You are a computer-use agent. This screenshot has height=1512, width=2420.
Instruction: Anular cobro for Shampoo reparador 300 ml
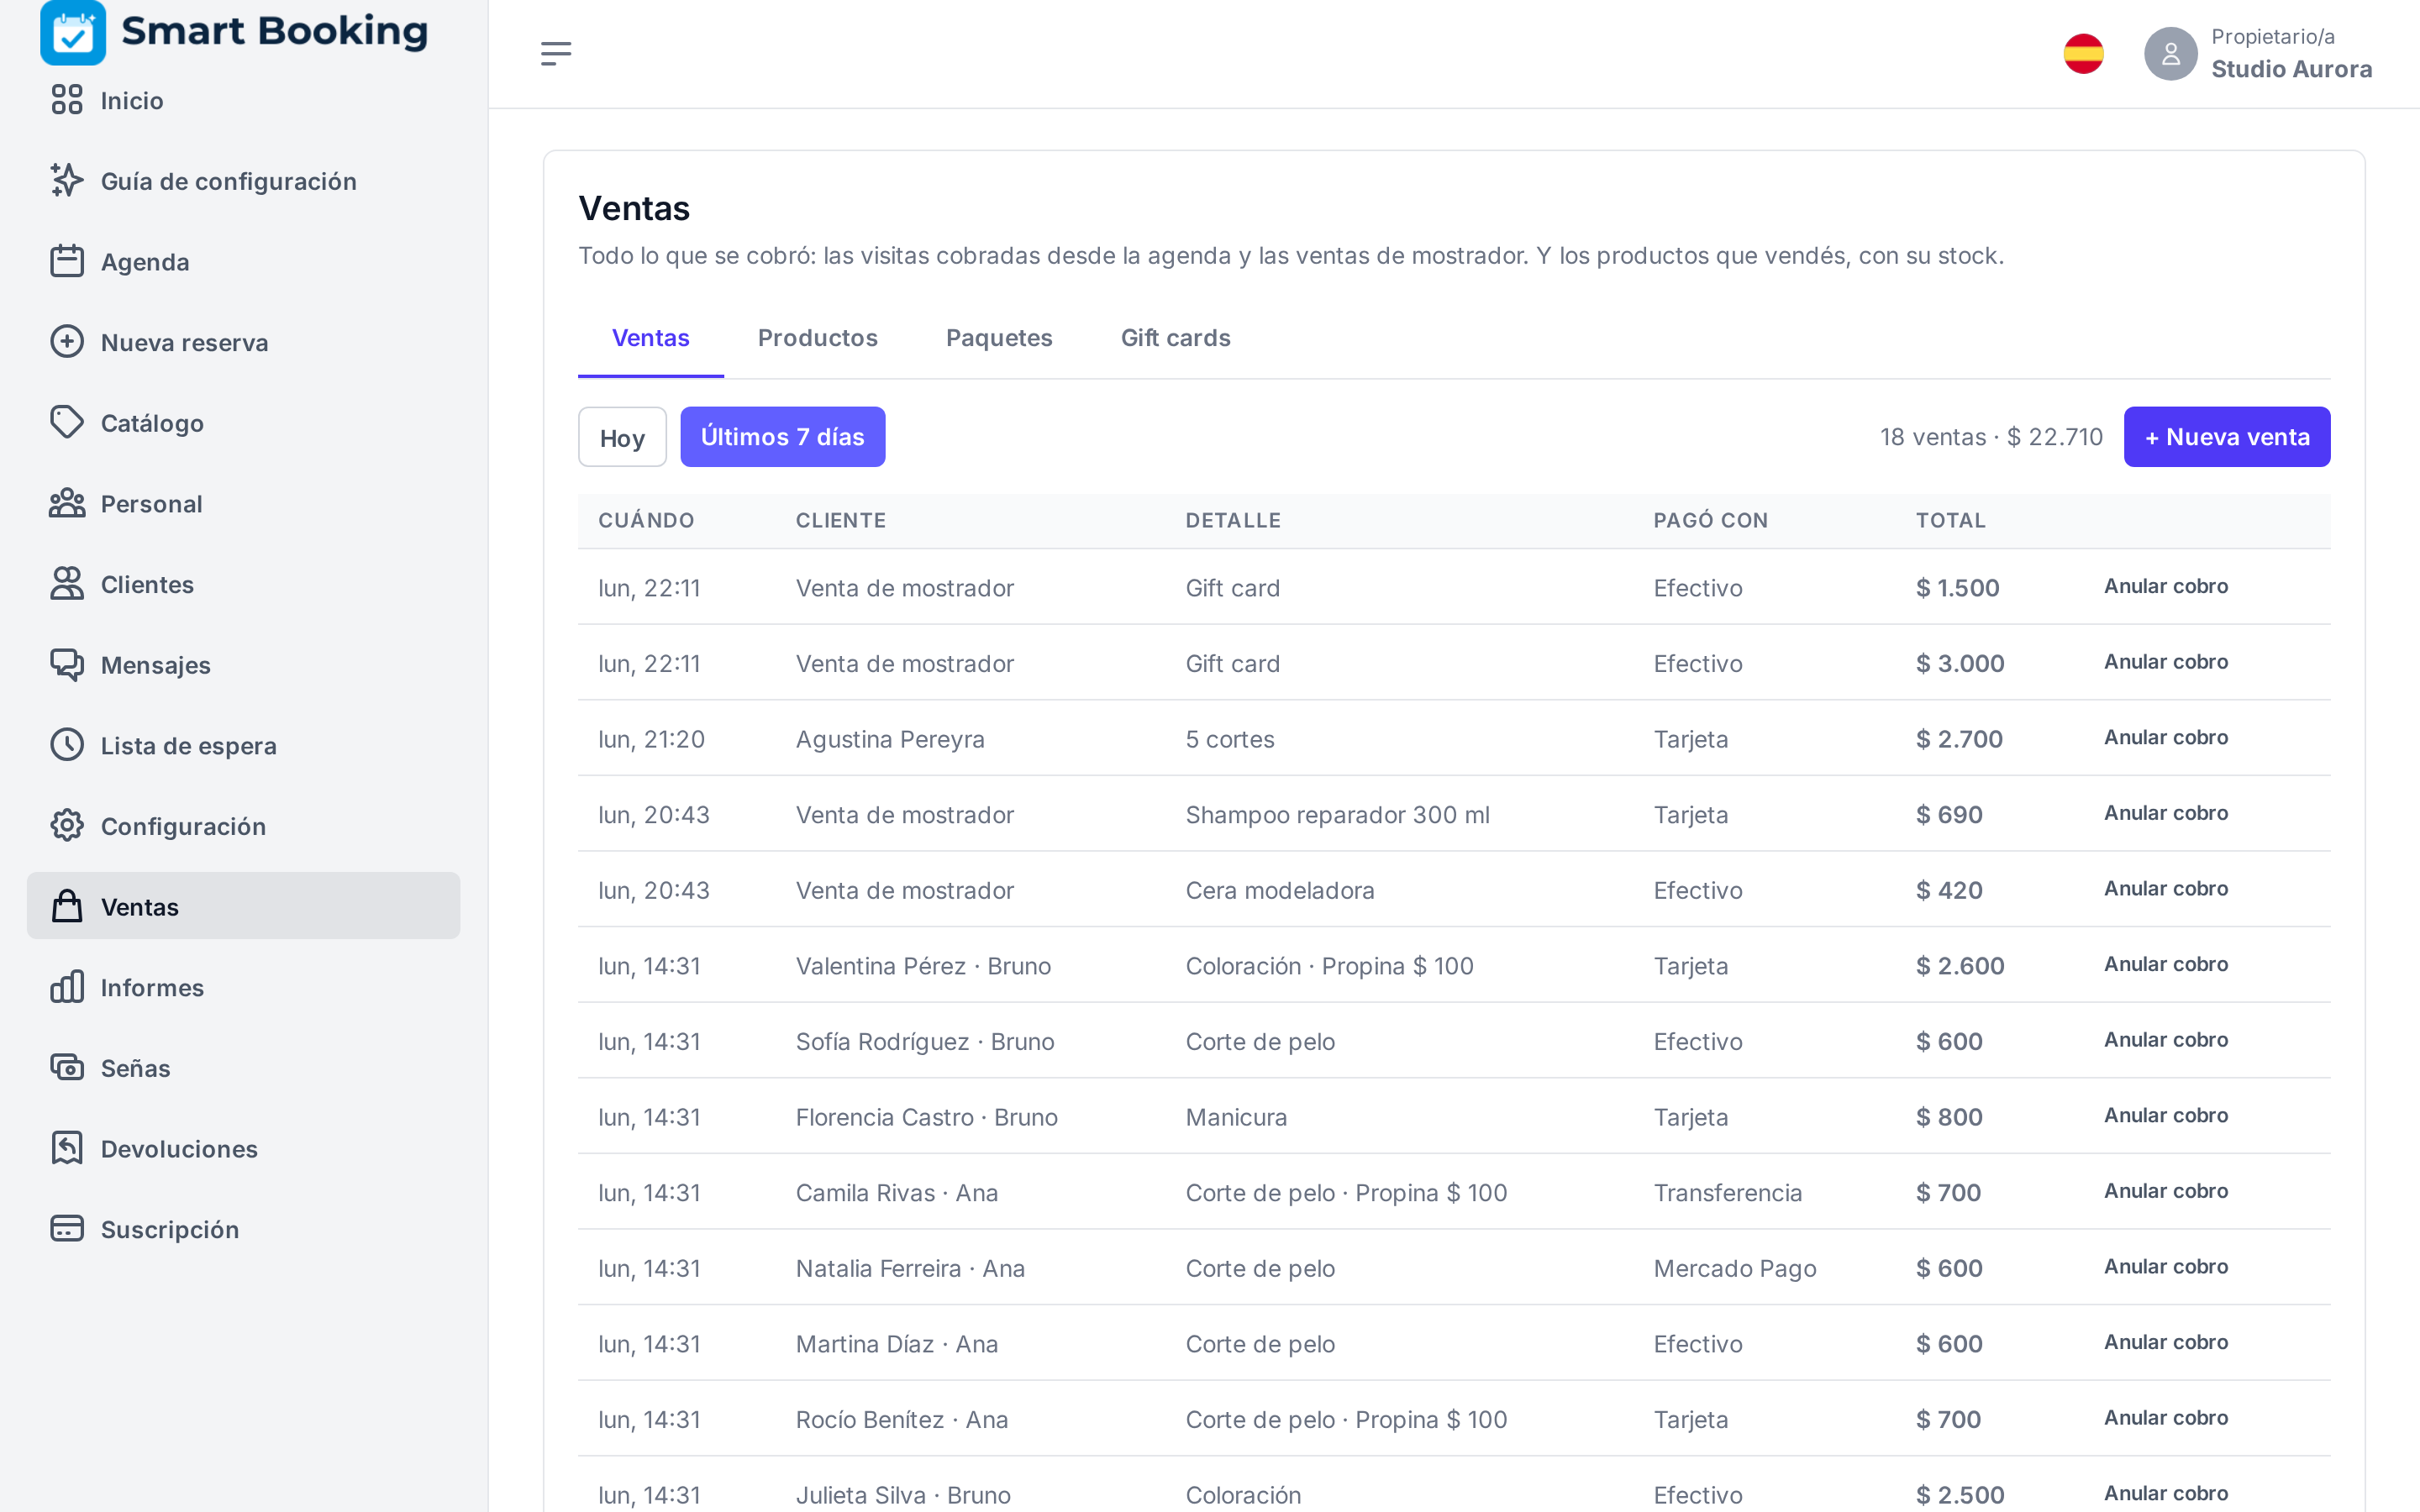click(x=2166, y=813)
